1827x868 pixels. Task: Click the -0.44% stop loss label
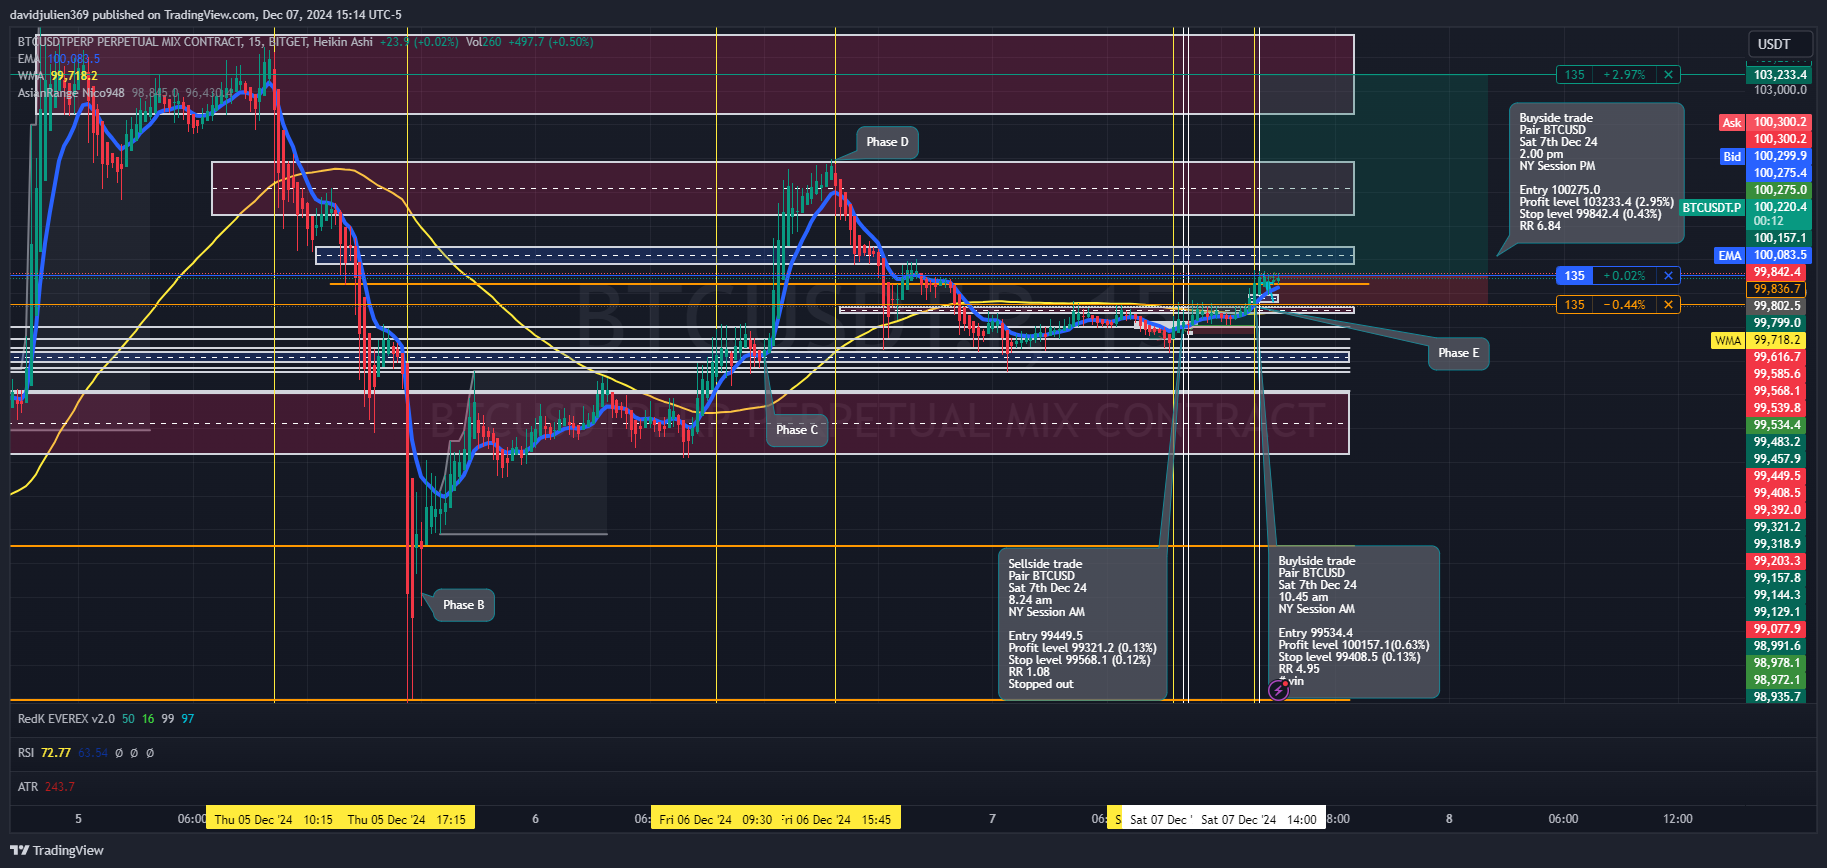1624,305
